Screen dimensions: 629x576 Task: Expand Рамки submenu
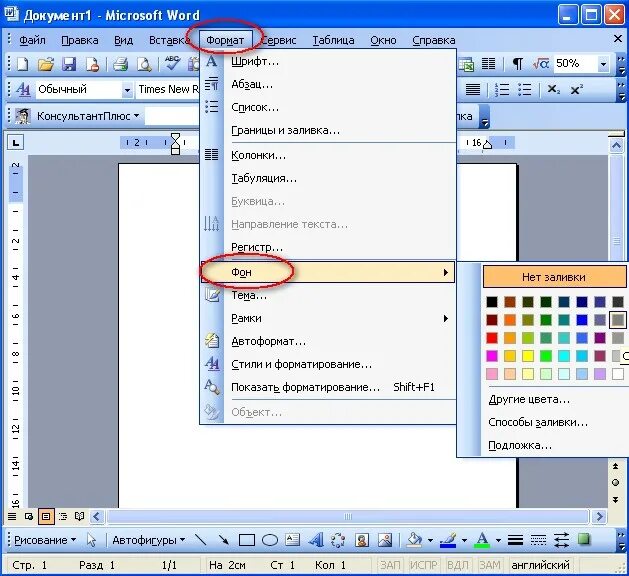tap(328, 318)
